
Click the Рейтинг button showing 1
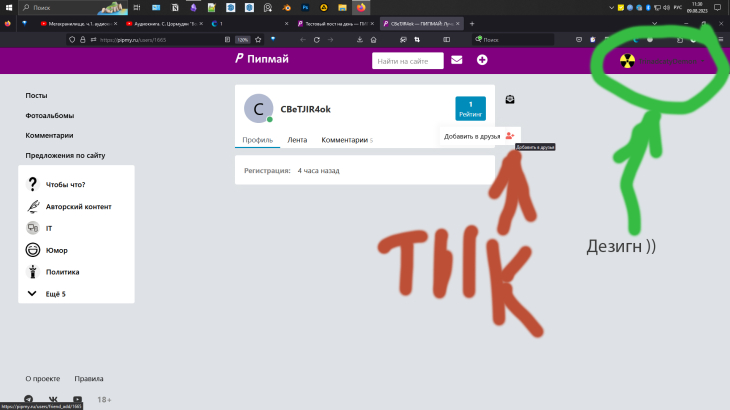pos(470,108)
